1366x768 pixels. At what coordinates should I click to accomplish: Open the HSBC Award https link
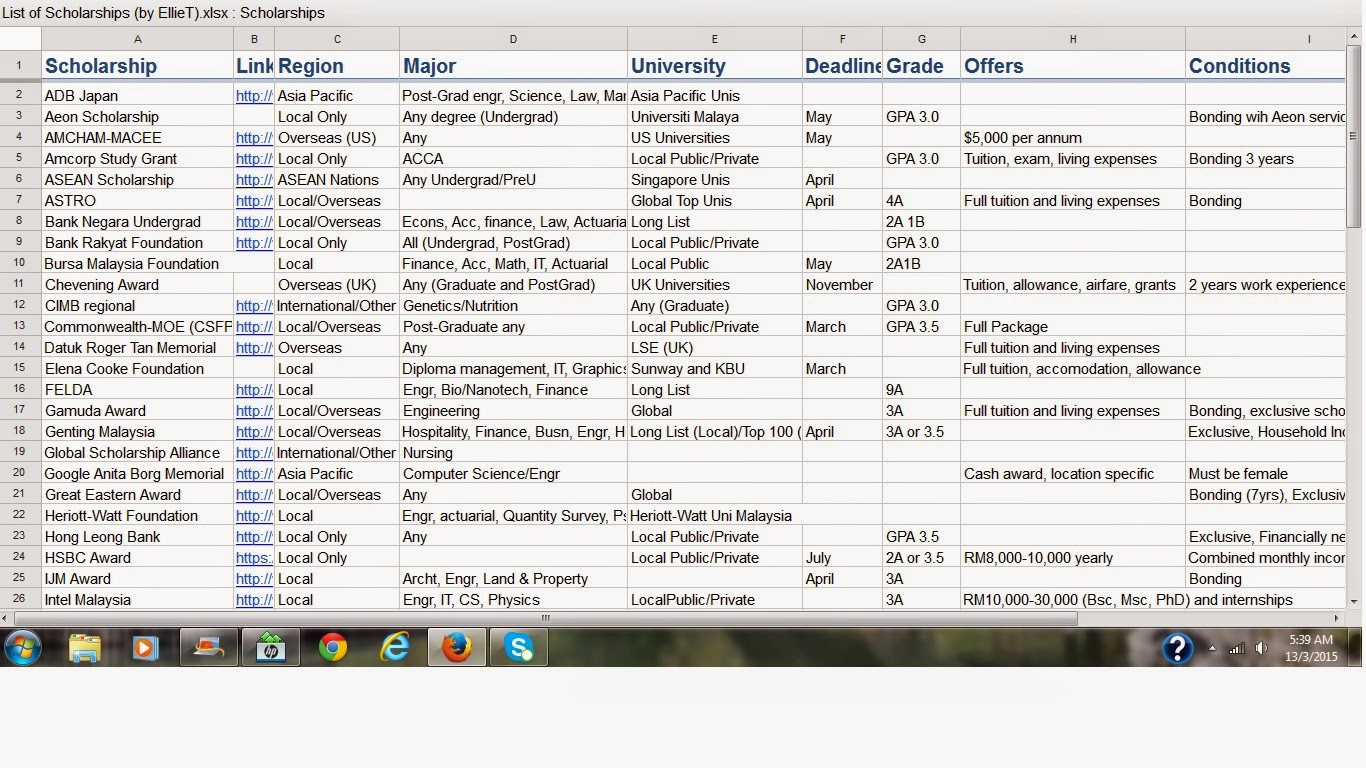click(254, 558)
